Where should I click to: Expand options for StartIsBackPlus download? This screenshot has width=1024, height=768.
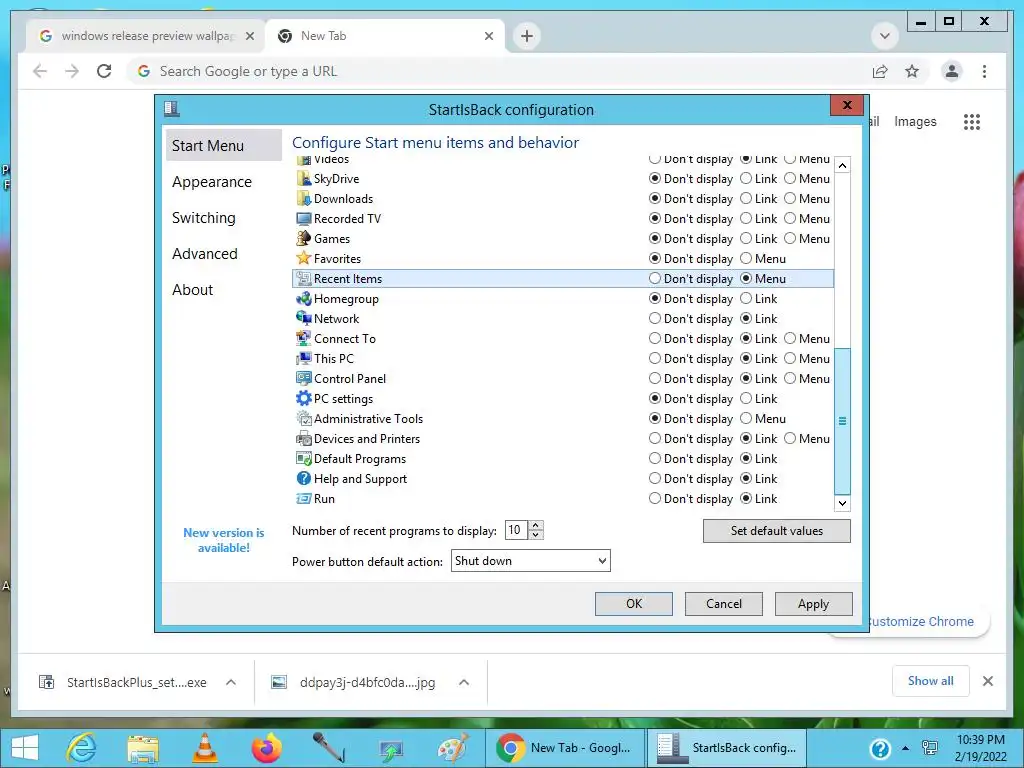pos(231,682)
